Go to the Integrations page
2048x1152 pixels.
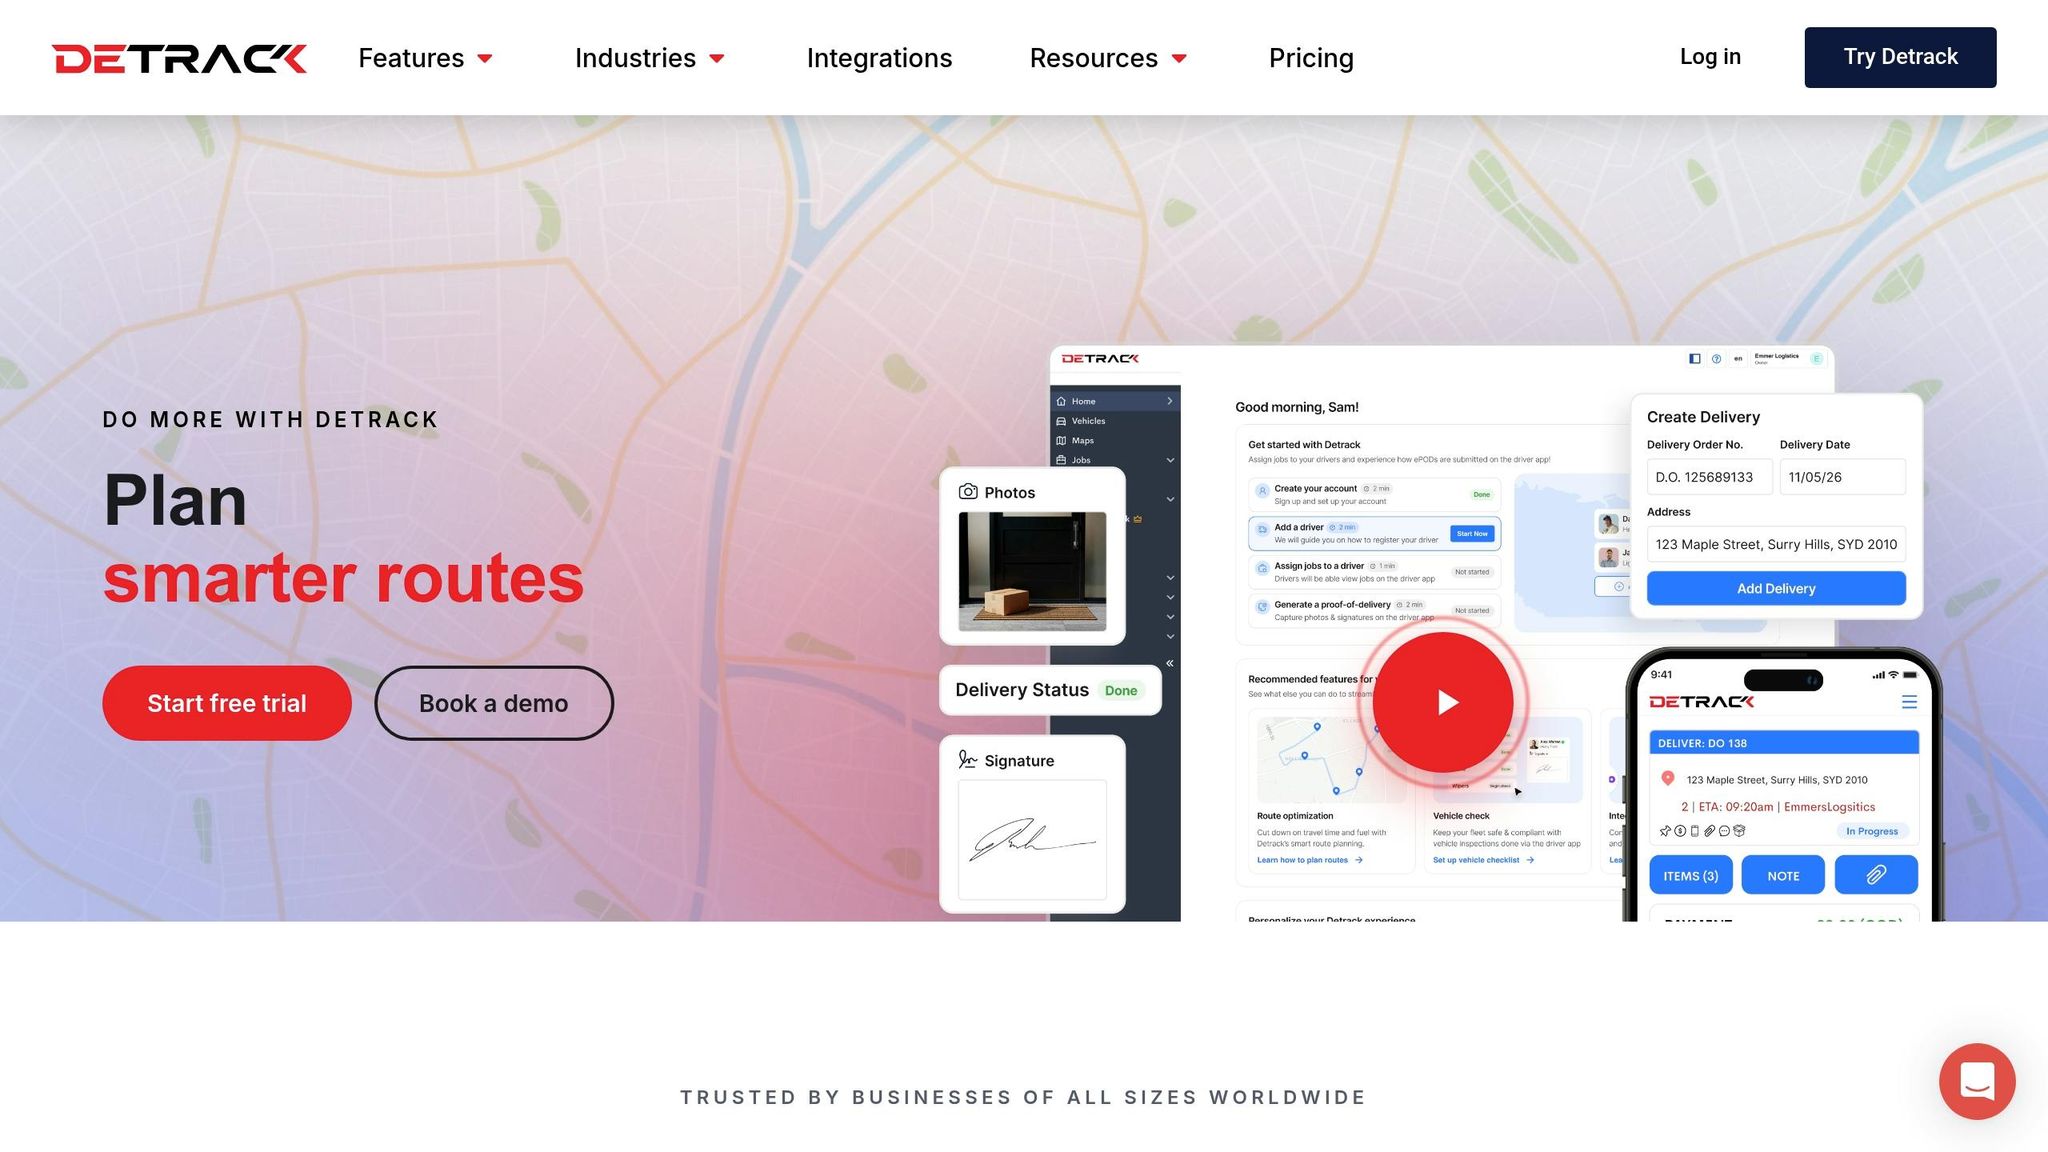[x=879, y=58]
